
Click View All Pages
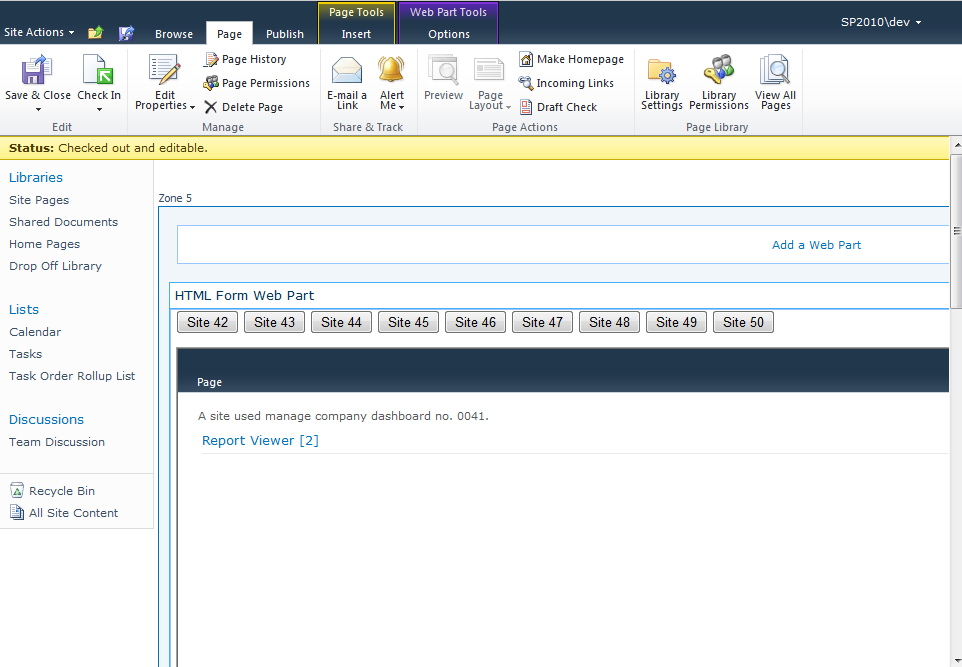pyautogui.click(x=775, y=83)
